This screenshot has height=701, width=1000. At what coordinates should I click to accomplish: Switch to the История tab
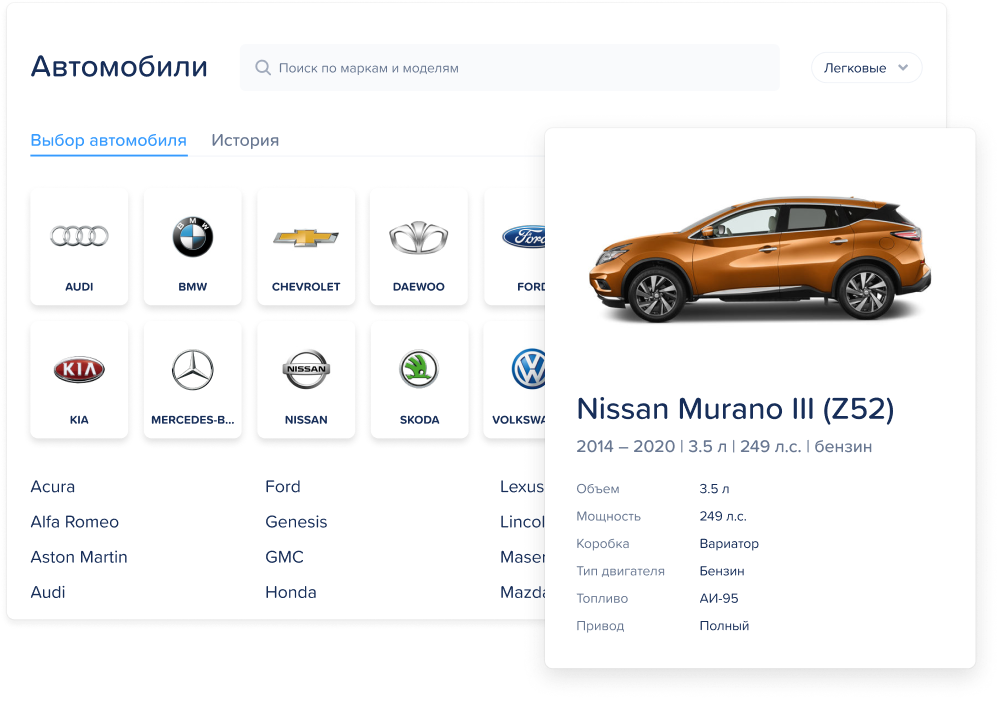pyautogui.click(x=245, y=140)
